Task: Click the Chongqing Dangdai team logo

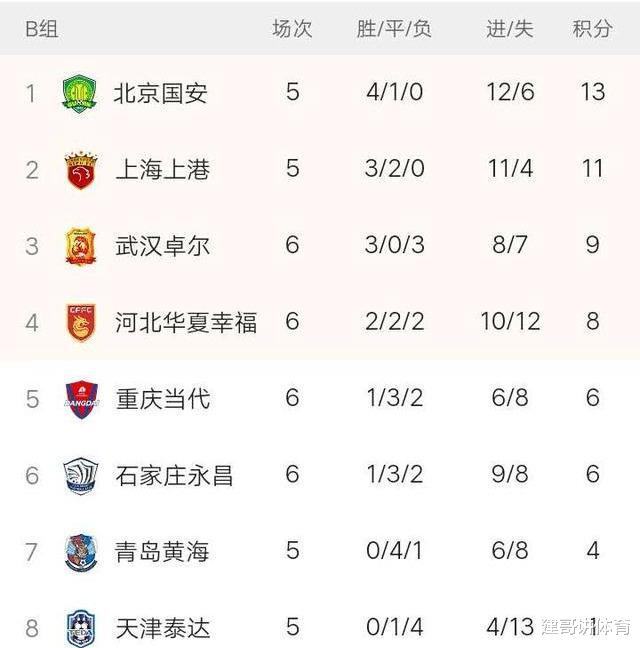Action: (80, 399)
